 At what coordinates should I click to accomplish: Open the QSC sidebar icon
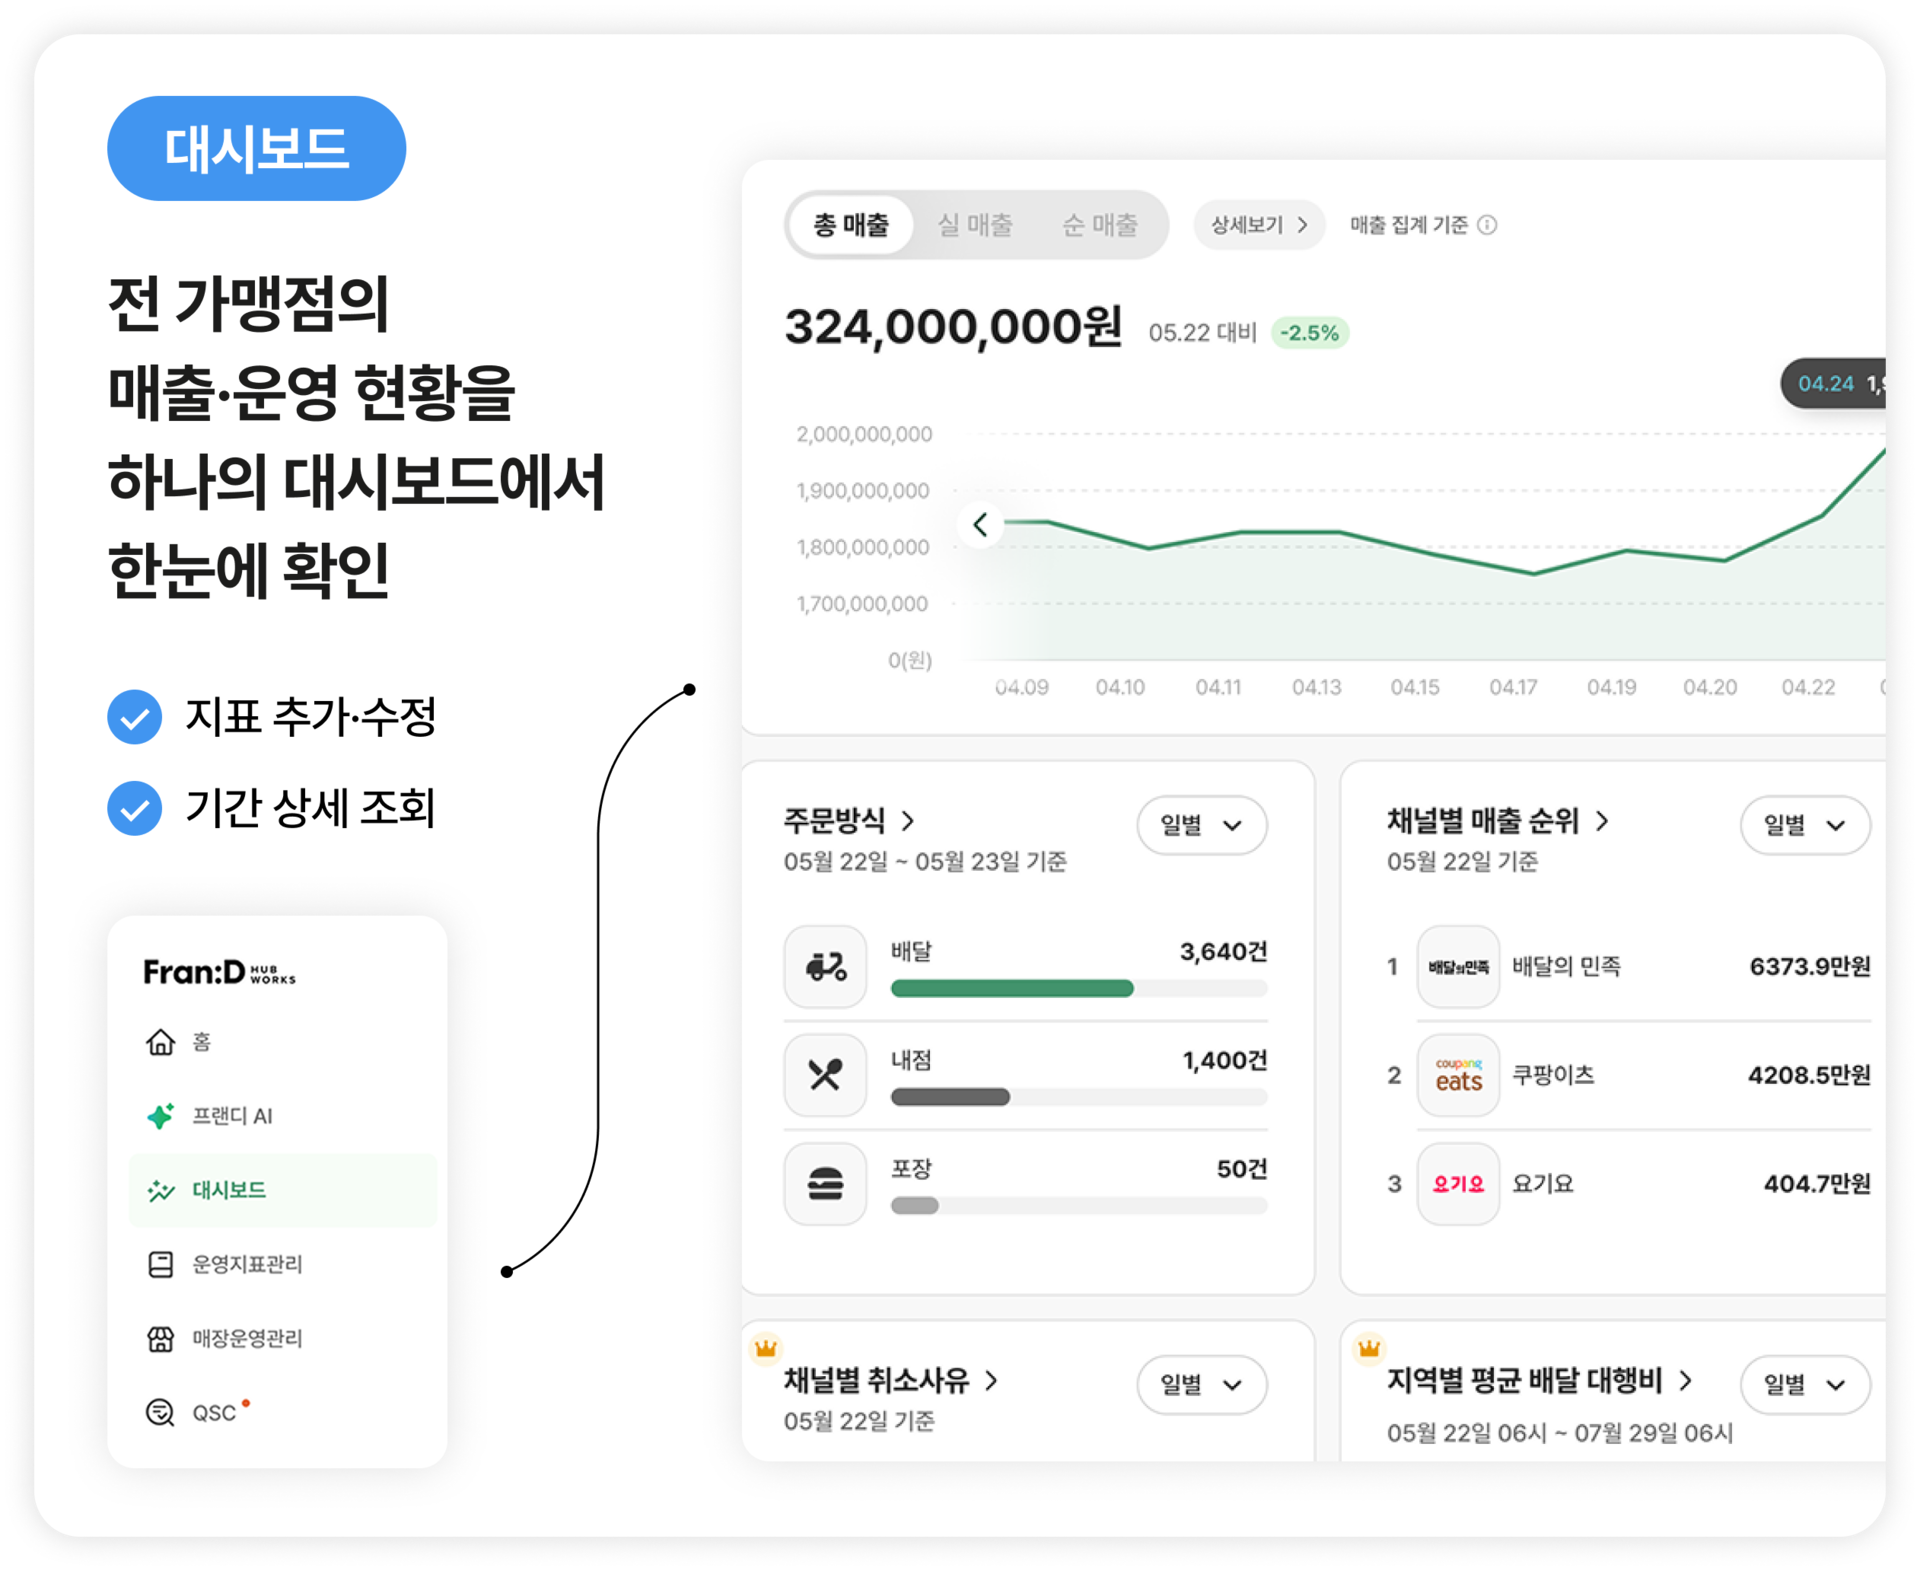[160, 1412]
